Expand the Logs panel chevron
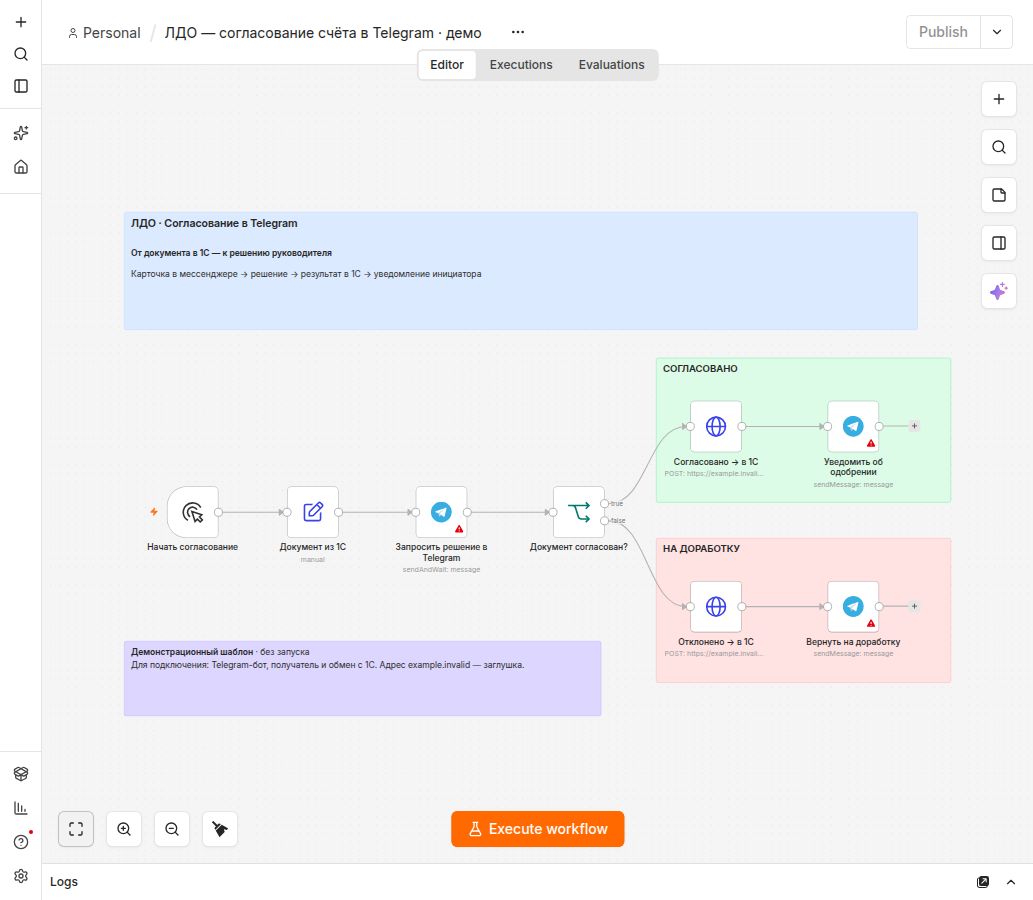 pyautogui.click(x=1011, y=882)
